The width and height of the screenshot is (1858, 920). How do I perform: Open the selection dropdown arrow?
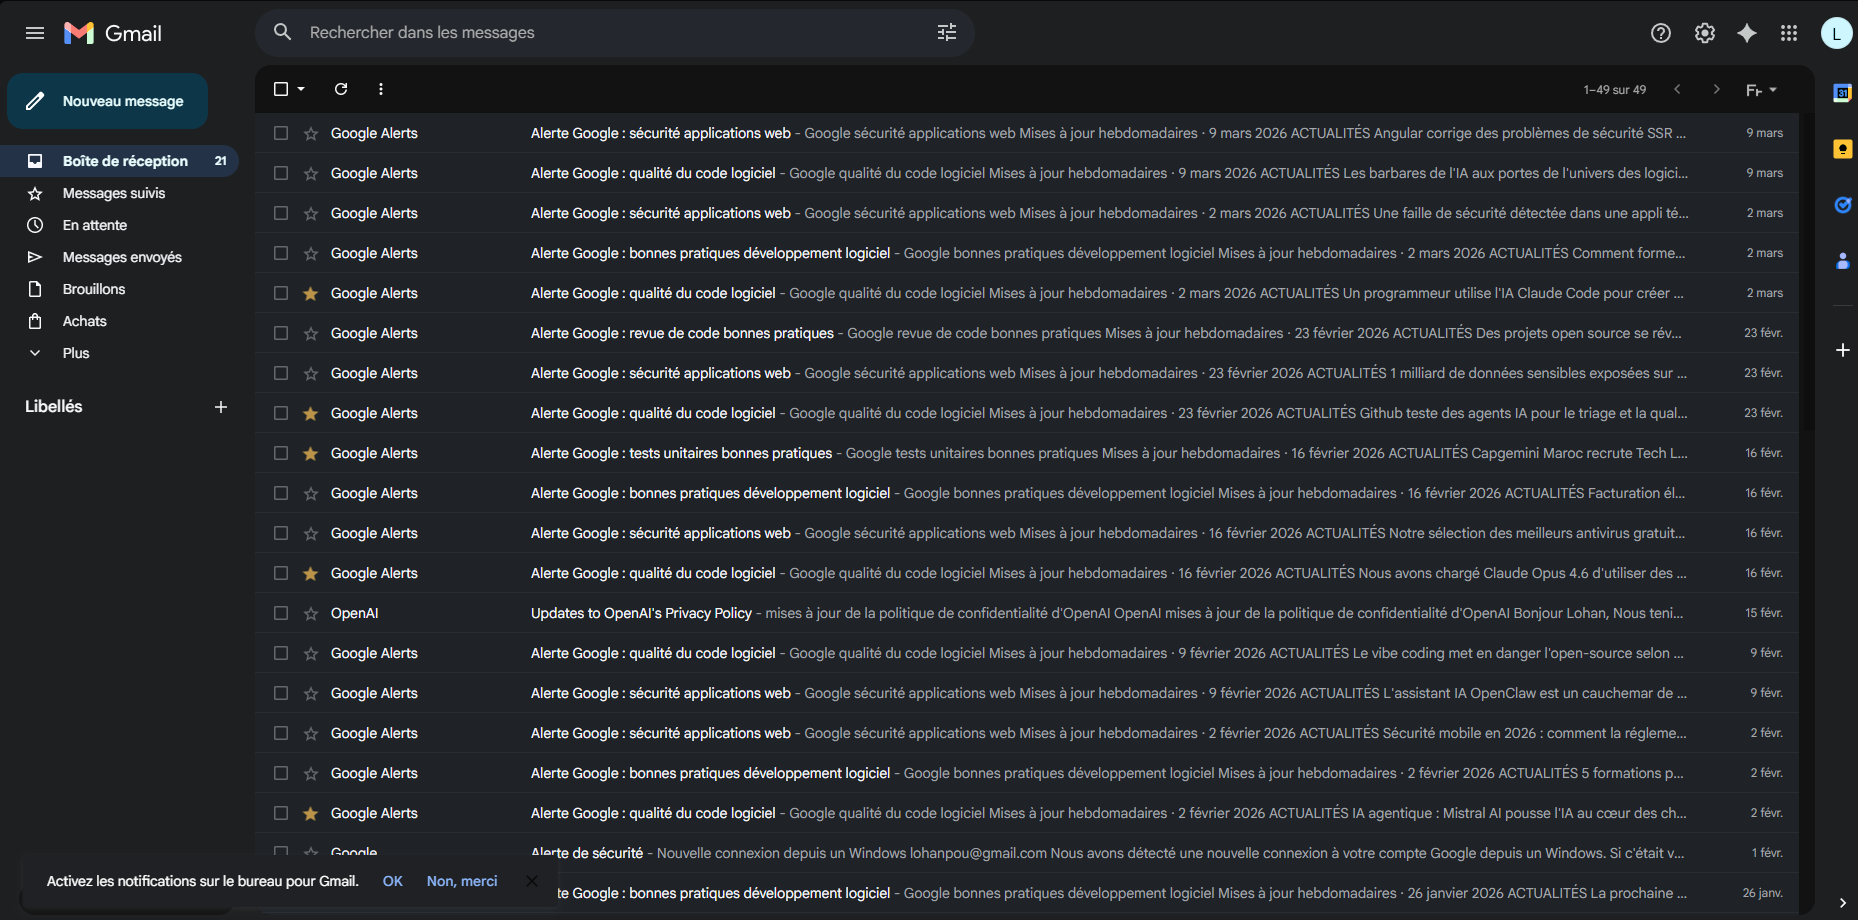[x=299, y=89]
